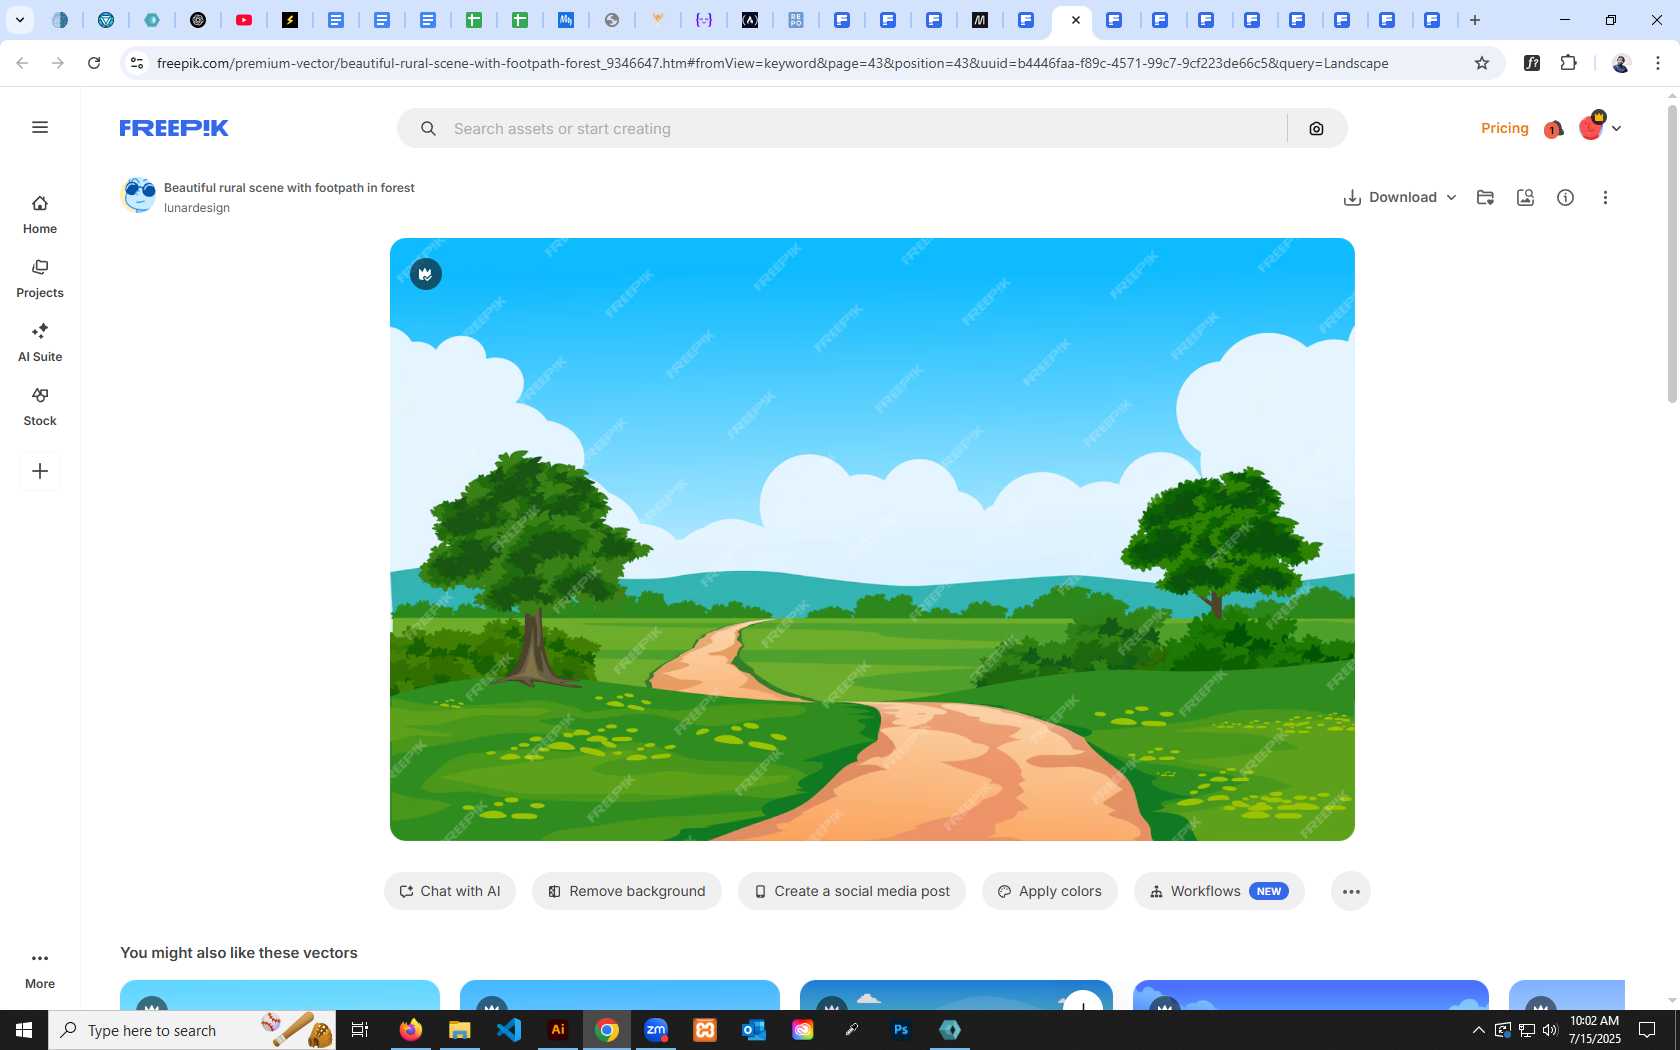Open Visual Studio Code from taskbar
1680x1050 pixels.
click(509, 1030)
